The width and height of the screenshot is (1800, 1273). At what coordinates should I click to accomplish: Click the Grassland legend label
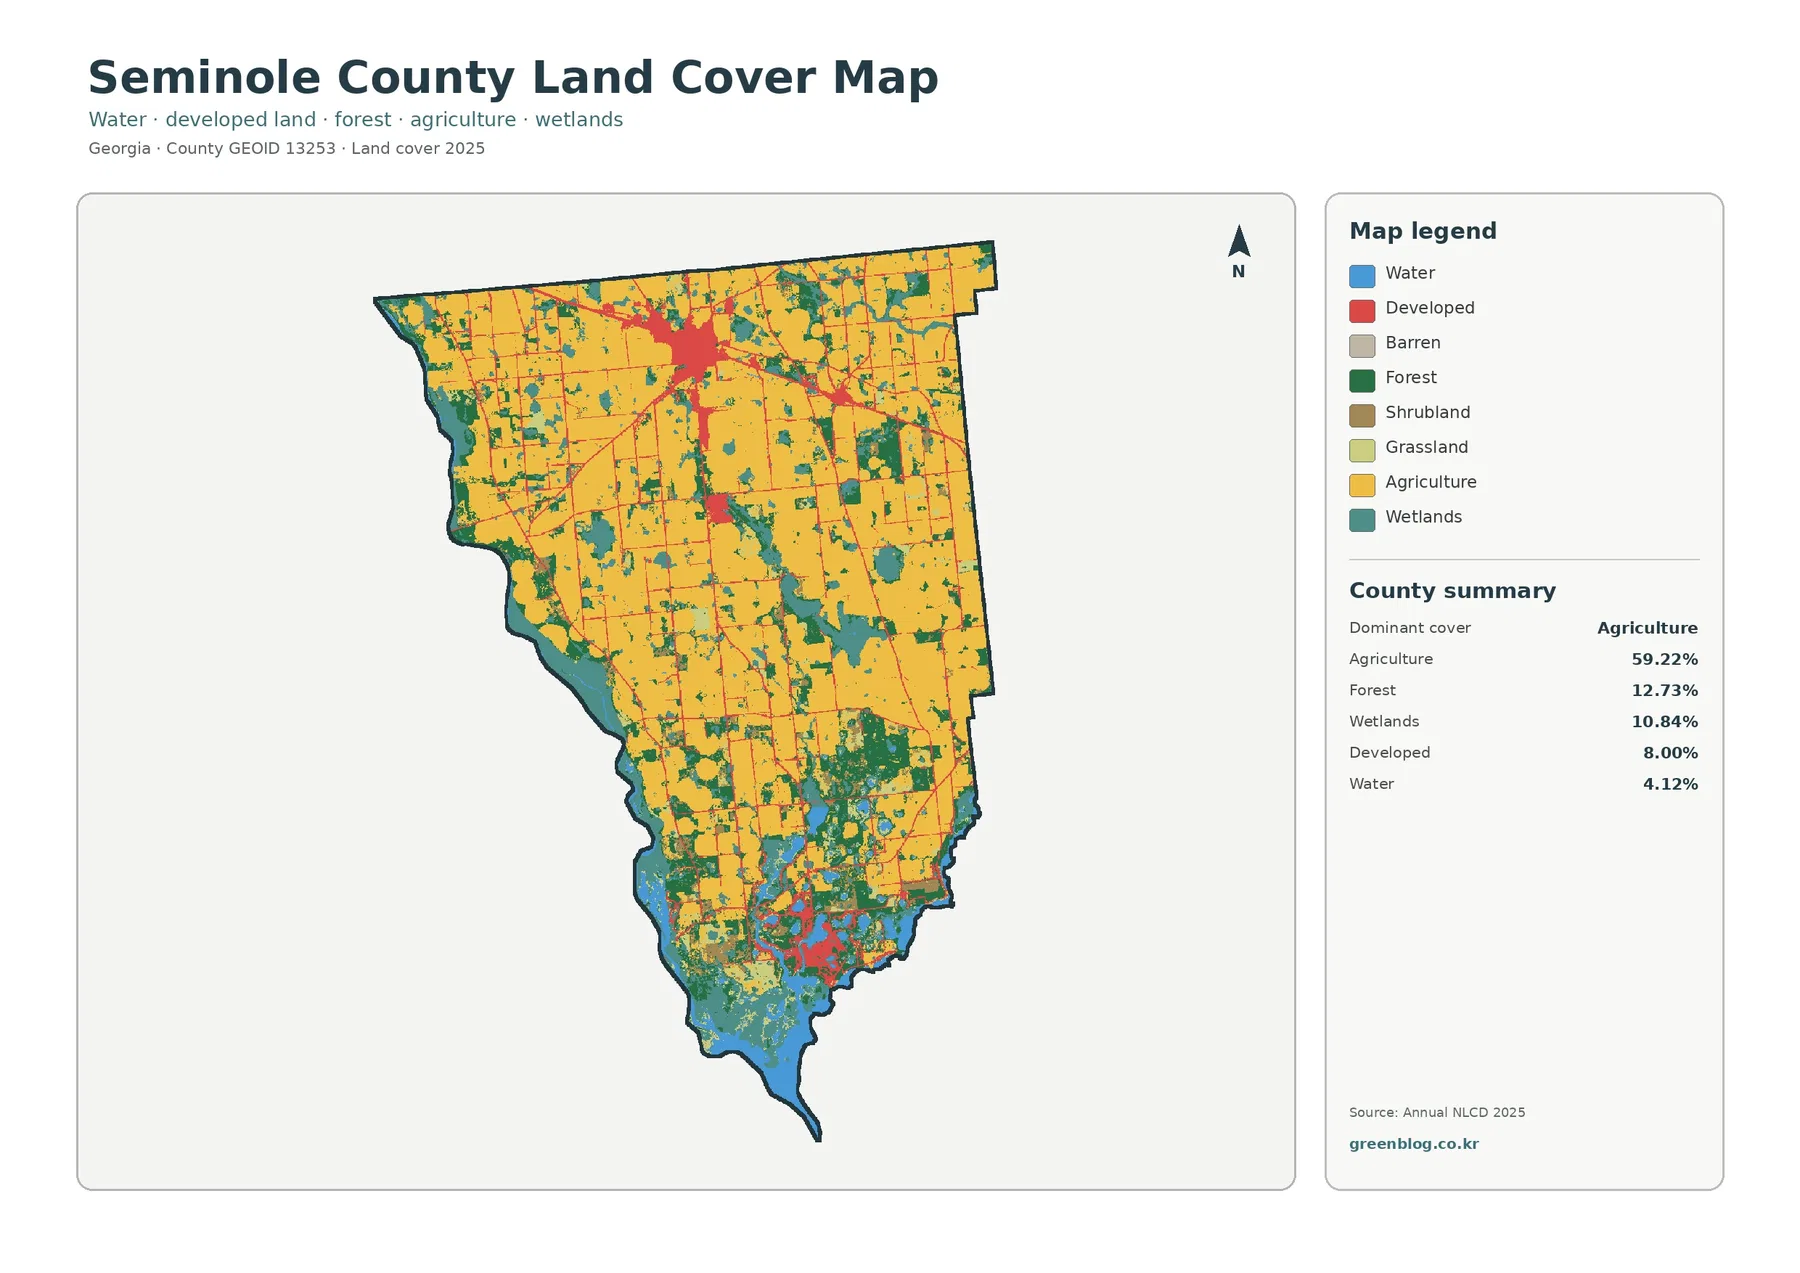(1426, 447)
